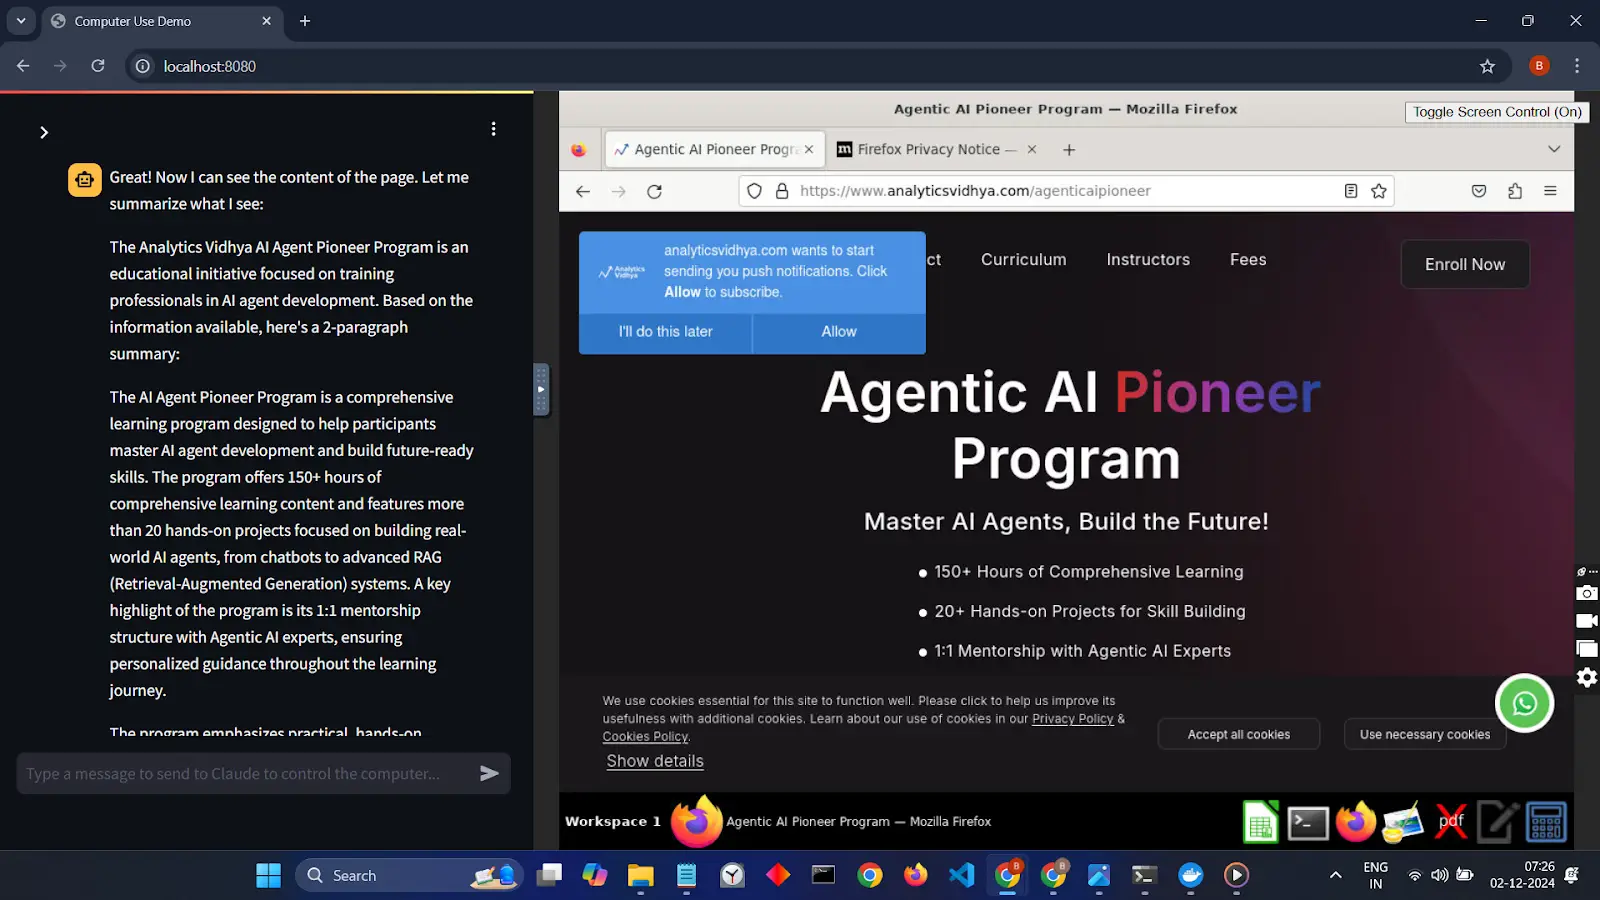This screenshot has height=900, width=1600.
Task: Click Accept all cookies
Action: point(1238,734)
